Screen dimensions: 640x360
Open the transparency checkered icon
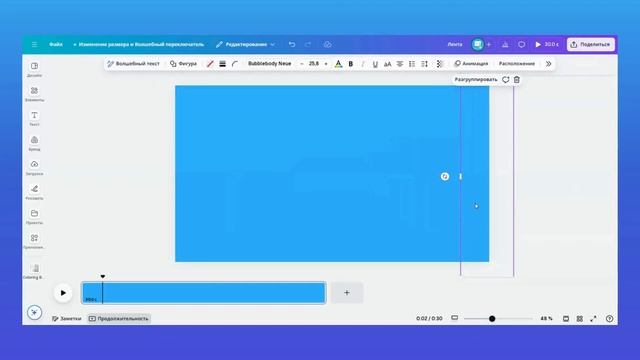coord(439,64)
